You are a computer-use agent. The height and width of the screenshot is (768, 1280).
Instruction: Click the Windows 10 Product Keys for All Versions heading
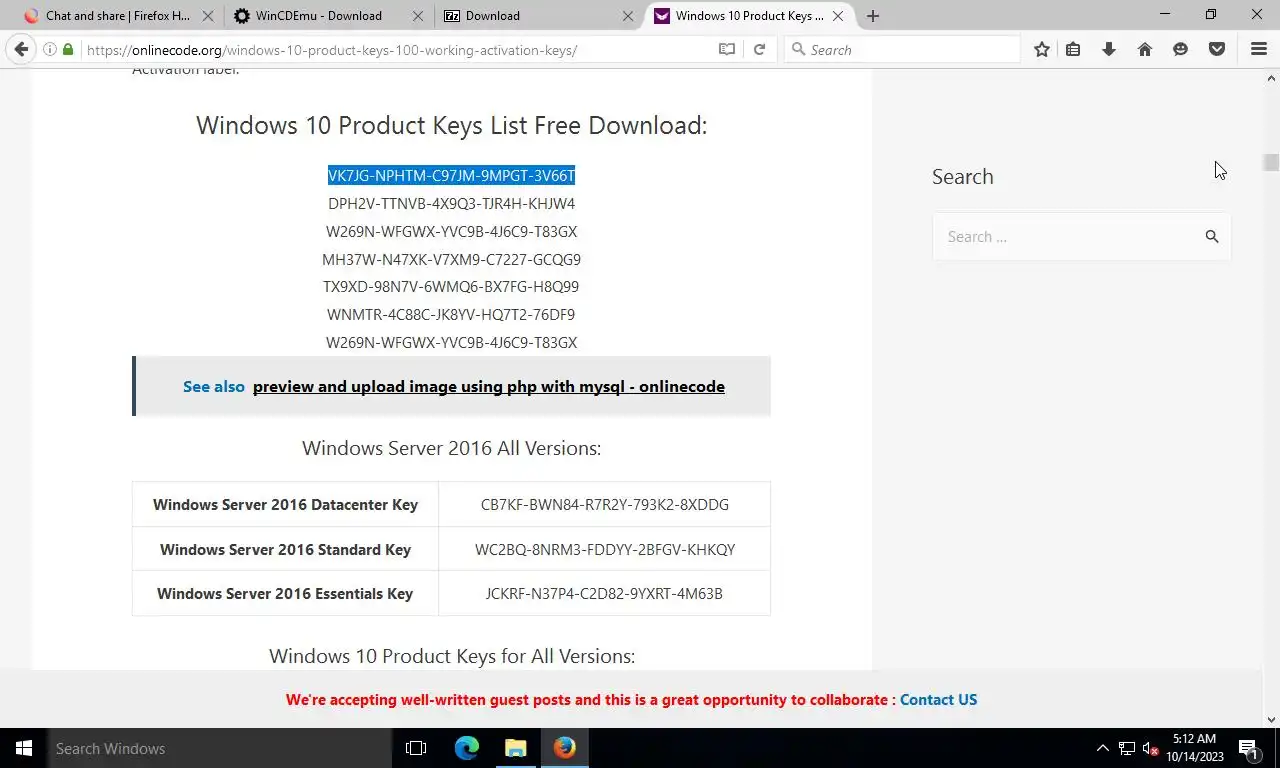point(451,656)
